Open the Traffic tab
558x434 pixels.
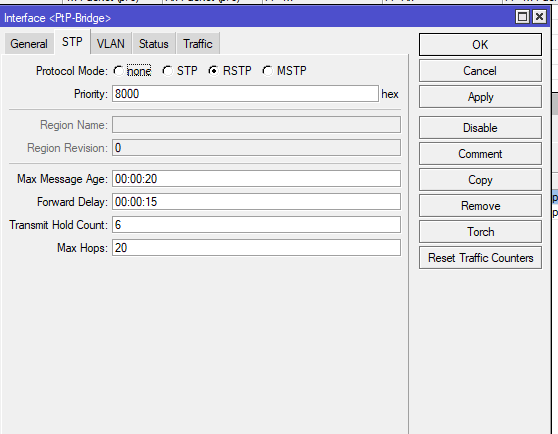pyautogui.click(x=198, y=44)
